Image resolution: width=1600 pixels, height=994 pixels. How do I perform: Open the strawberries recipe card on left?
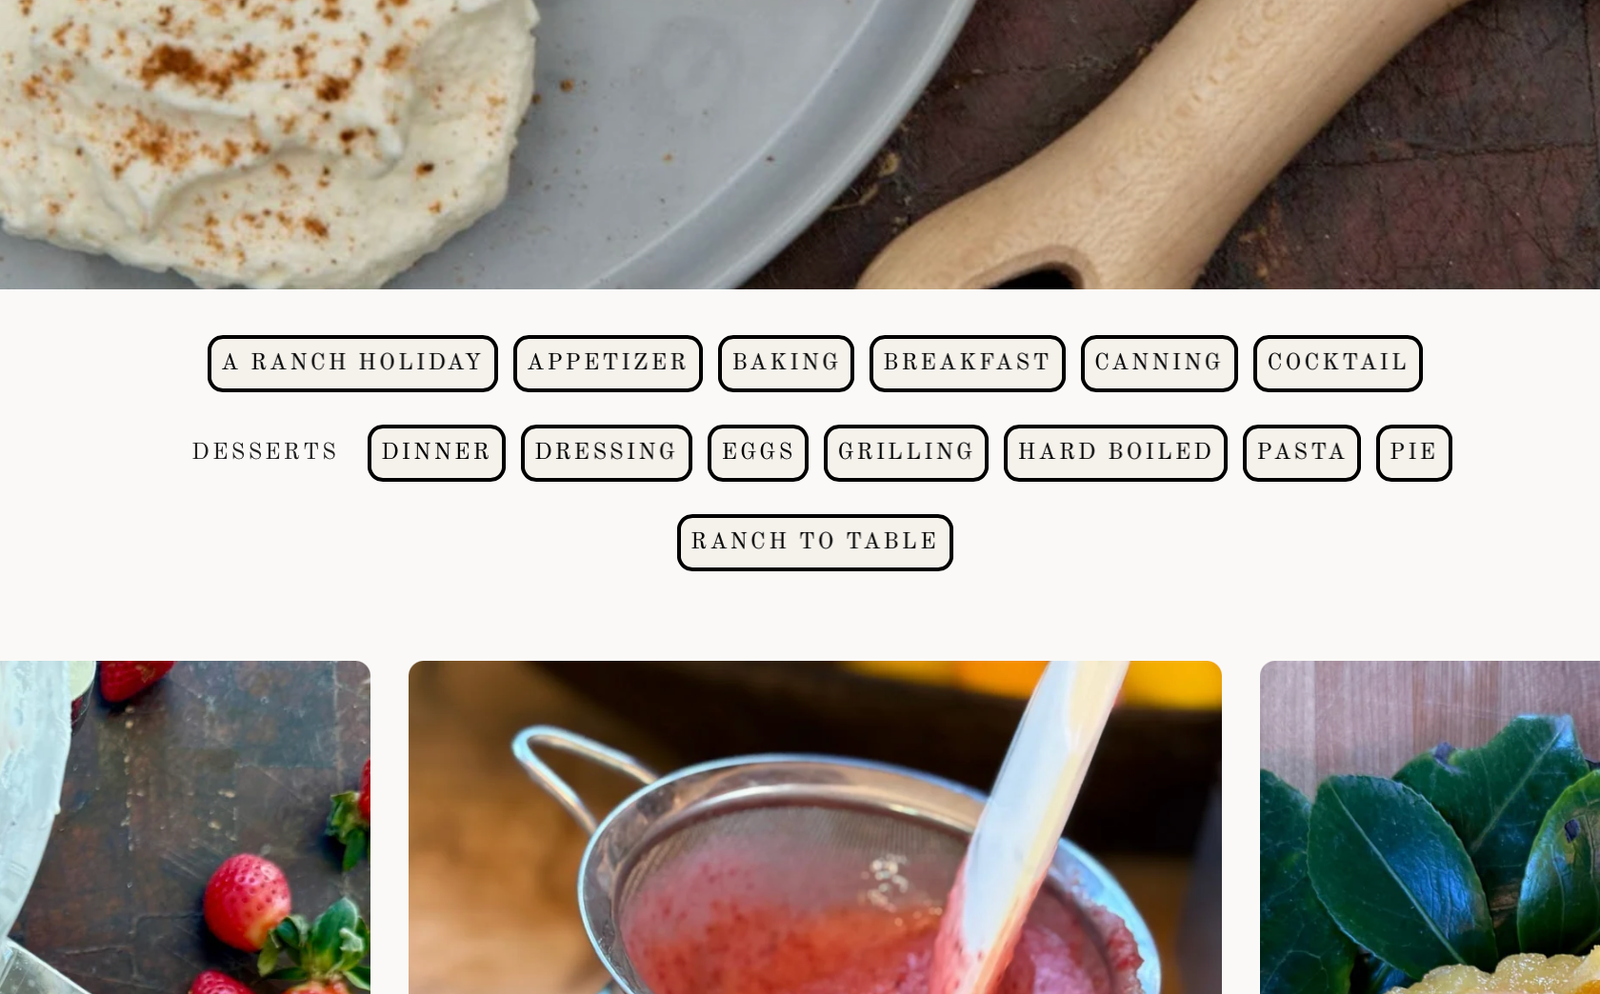point(185,827)
